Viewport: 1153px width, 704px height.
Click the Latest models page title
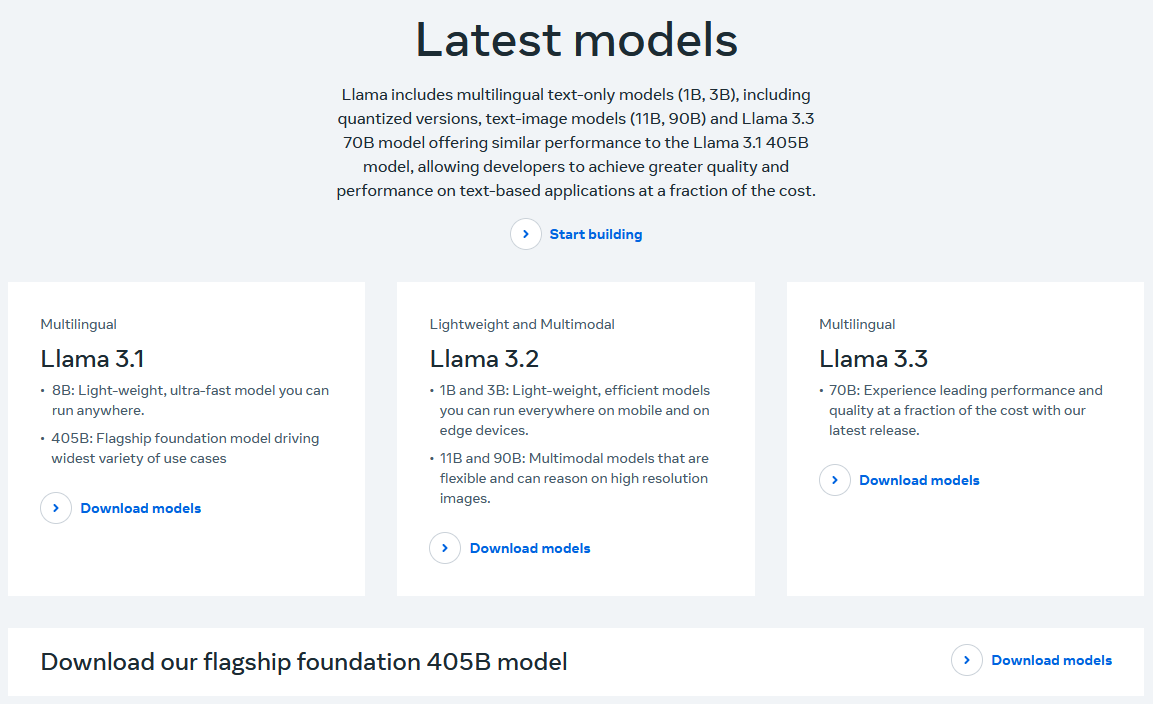tap(576, 40)
